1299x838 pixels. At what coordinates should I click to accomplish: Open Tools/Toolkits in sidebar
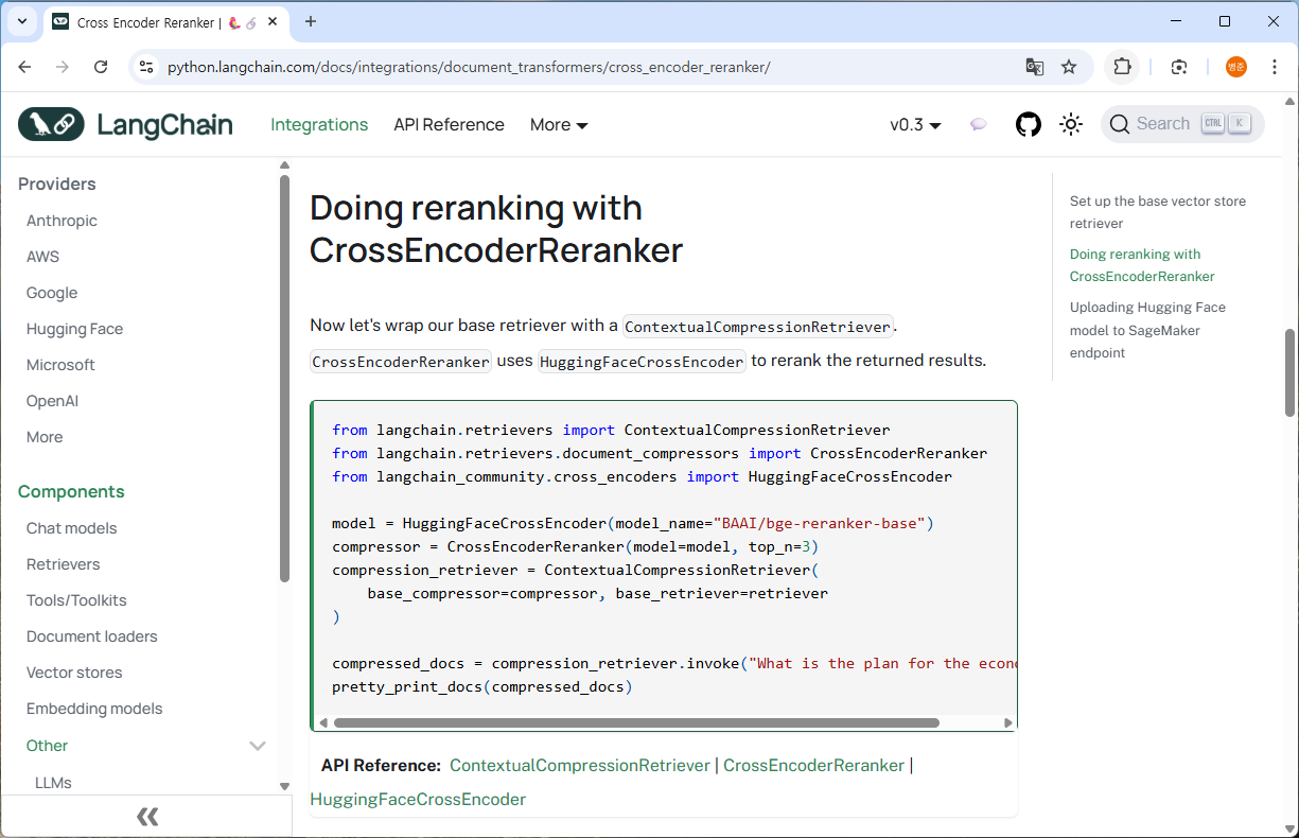point(77,600)
